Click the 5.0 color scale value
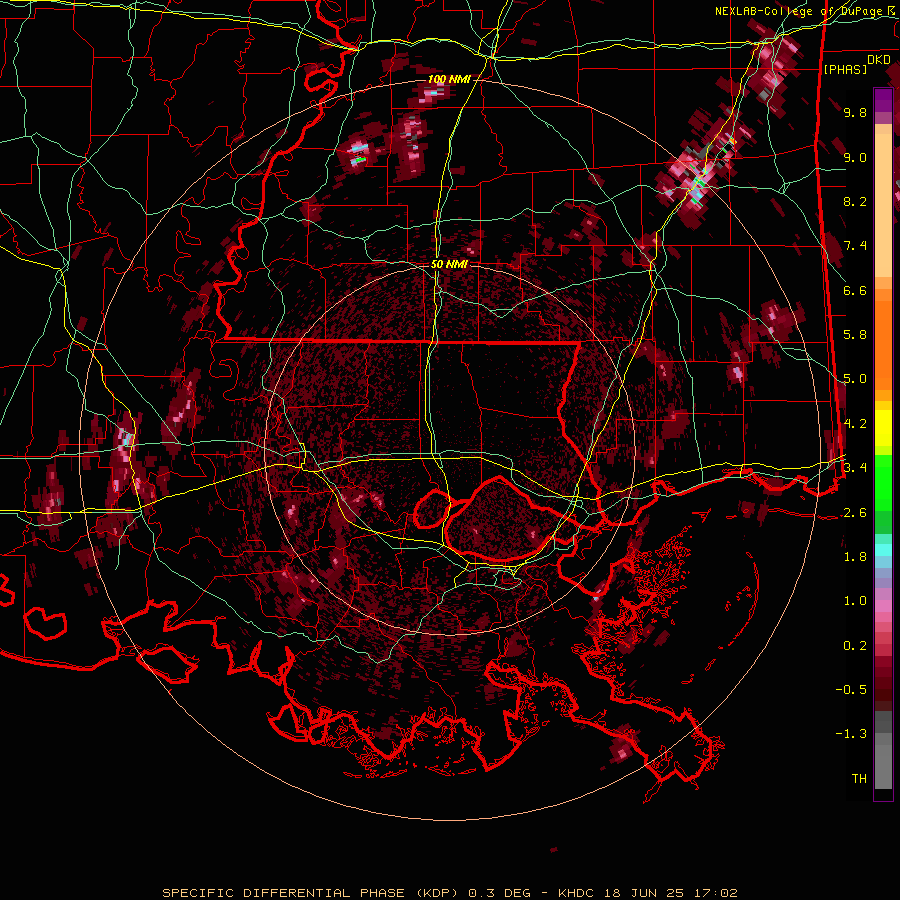The width and height of the screenshot is (900, 900). coord(855,379)
